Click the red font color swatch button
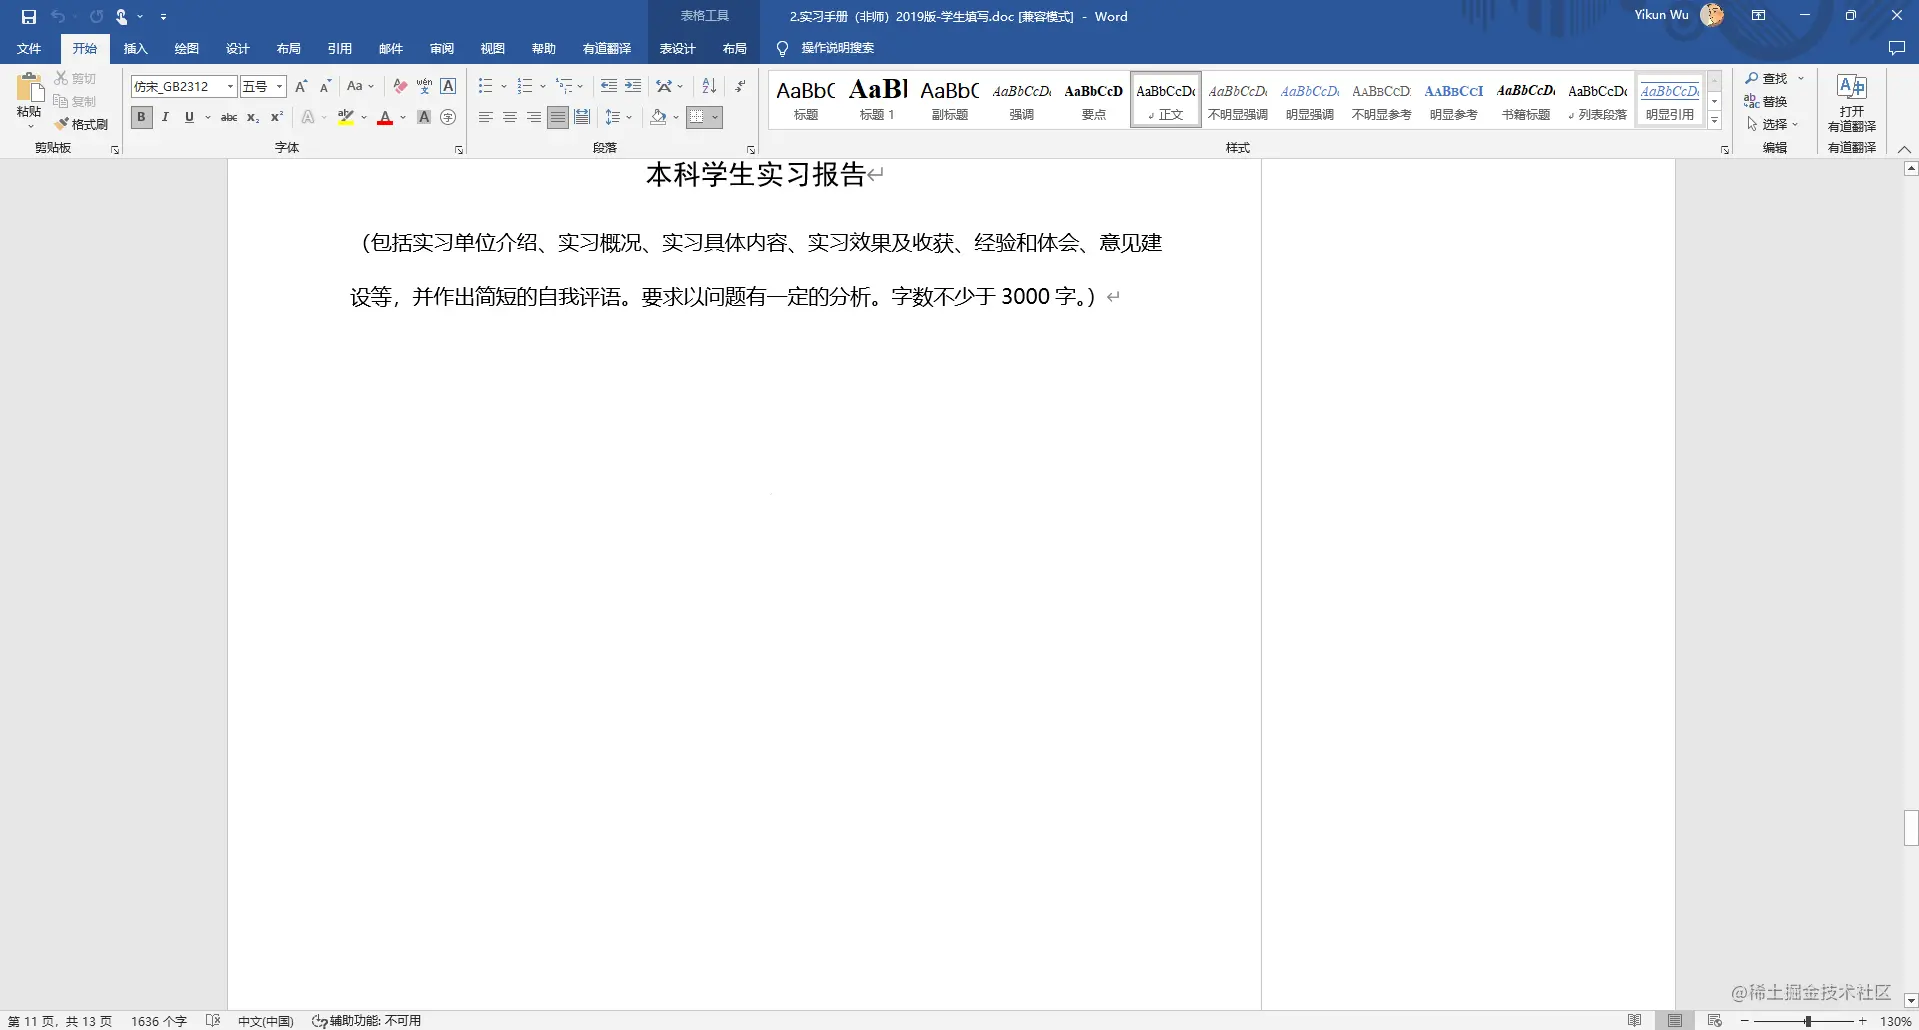1919x1030 pixels. 385,117
